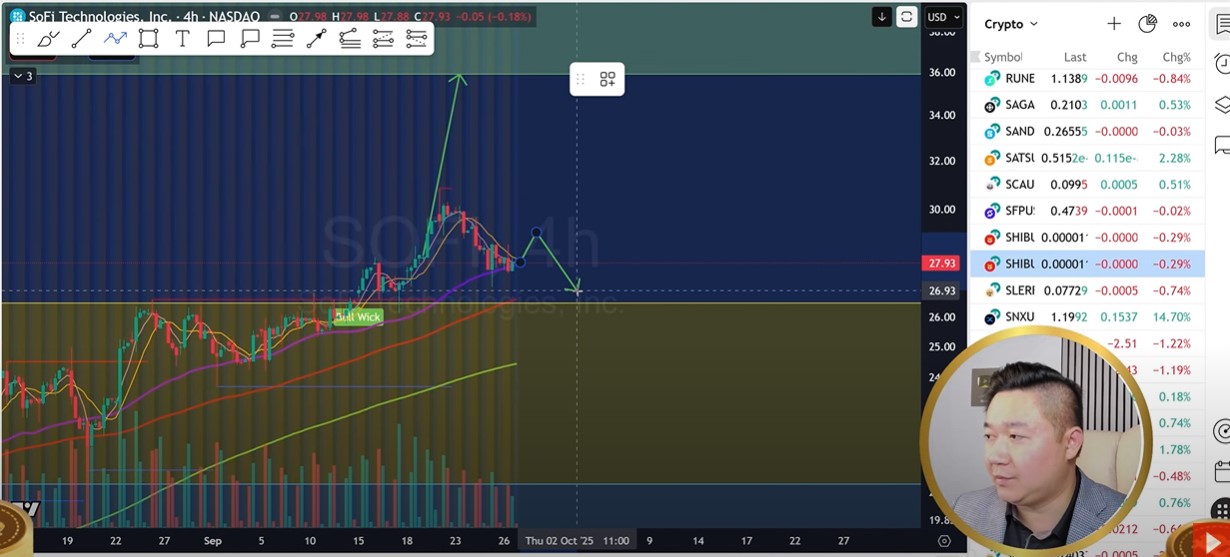1230x557 pixels.
Task: Choose the Path zigzag line tool
Action: tap(115, 39)
